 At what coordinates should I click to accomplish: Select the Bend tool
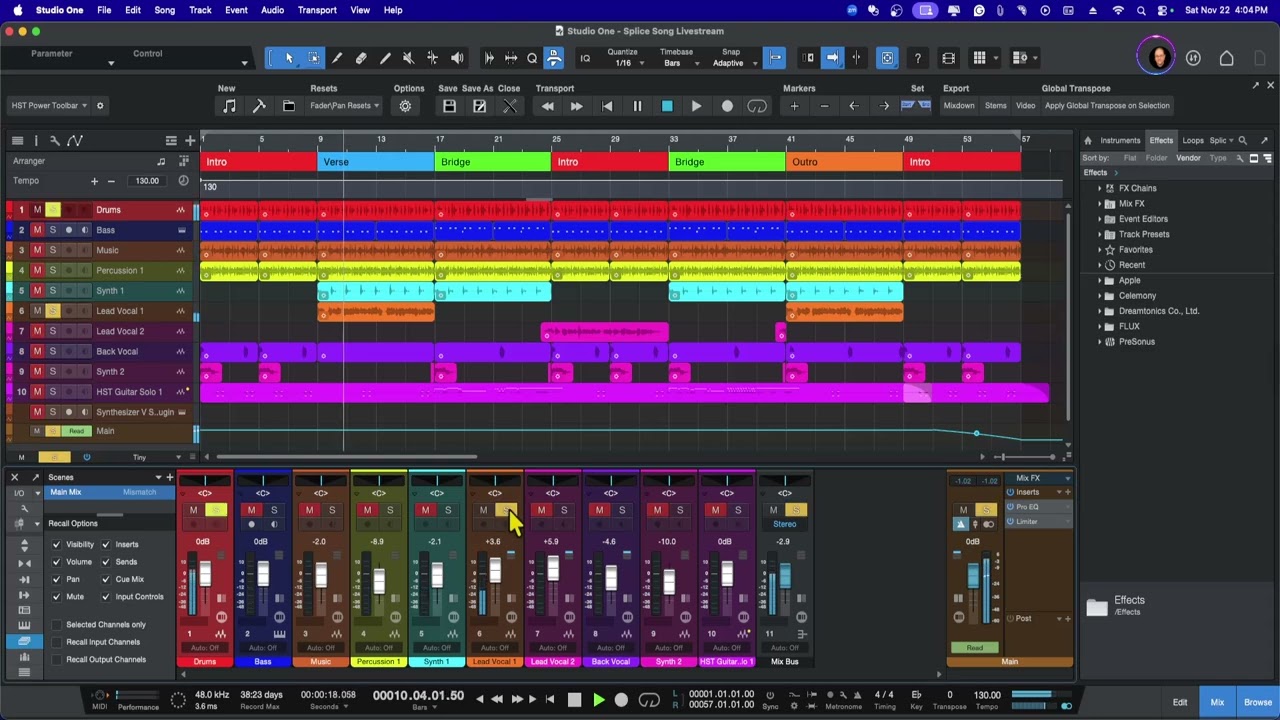coord(432,58)
